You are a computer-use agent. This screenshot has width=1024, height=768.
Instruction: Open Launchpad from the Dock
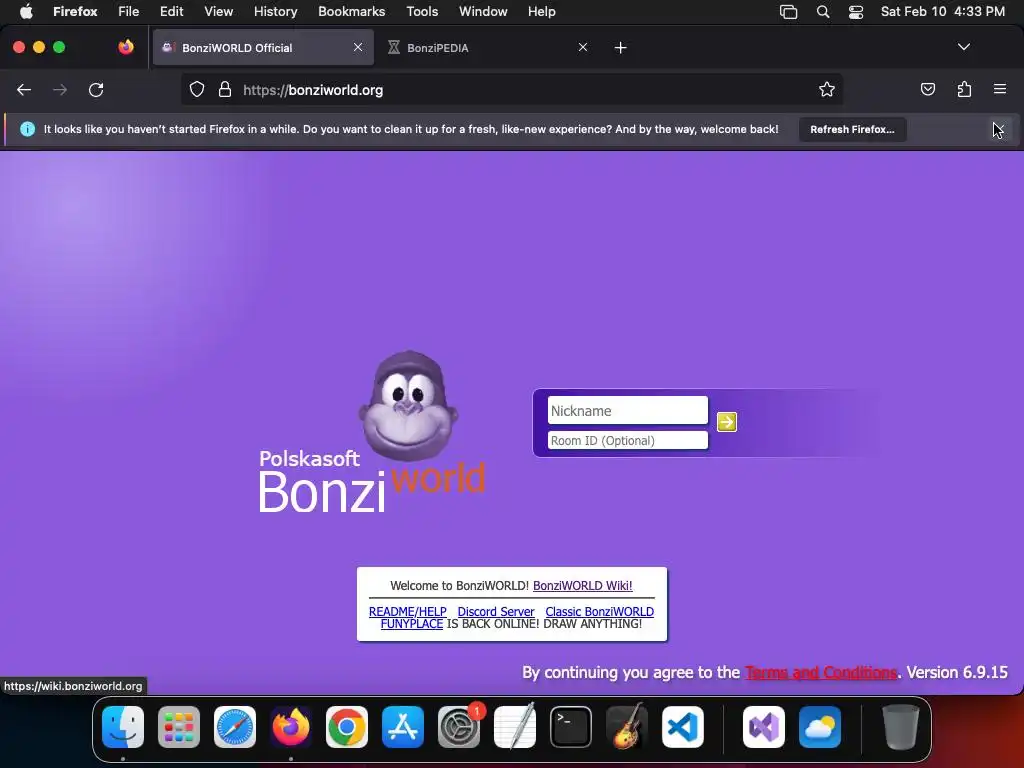(x=179, y=727)
